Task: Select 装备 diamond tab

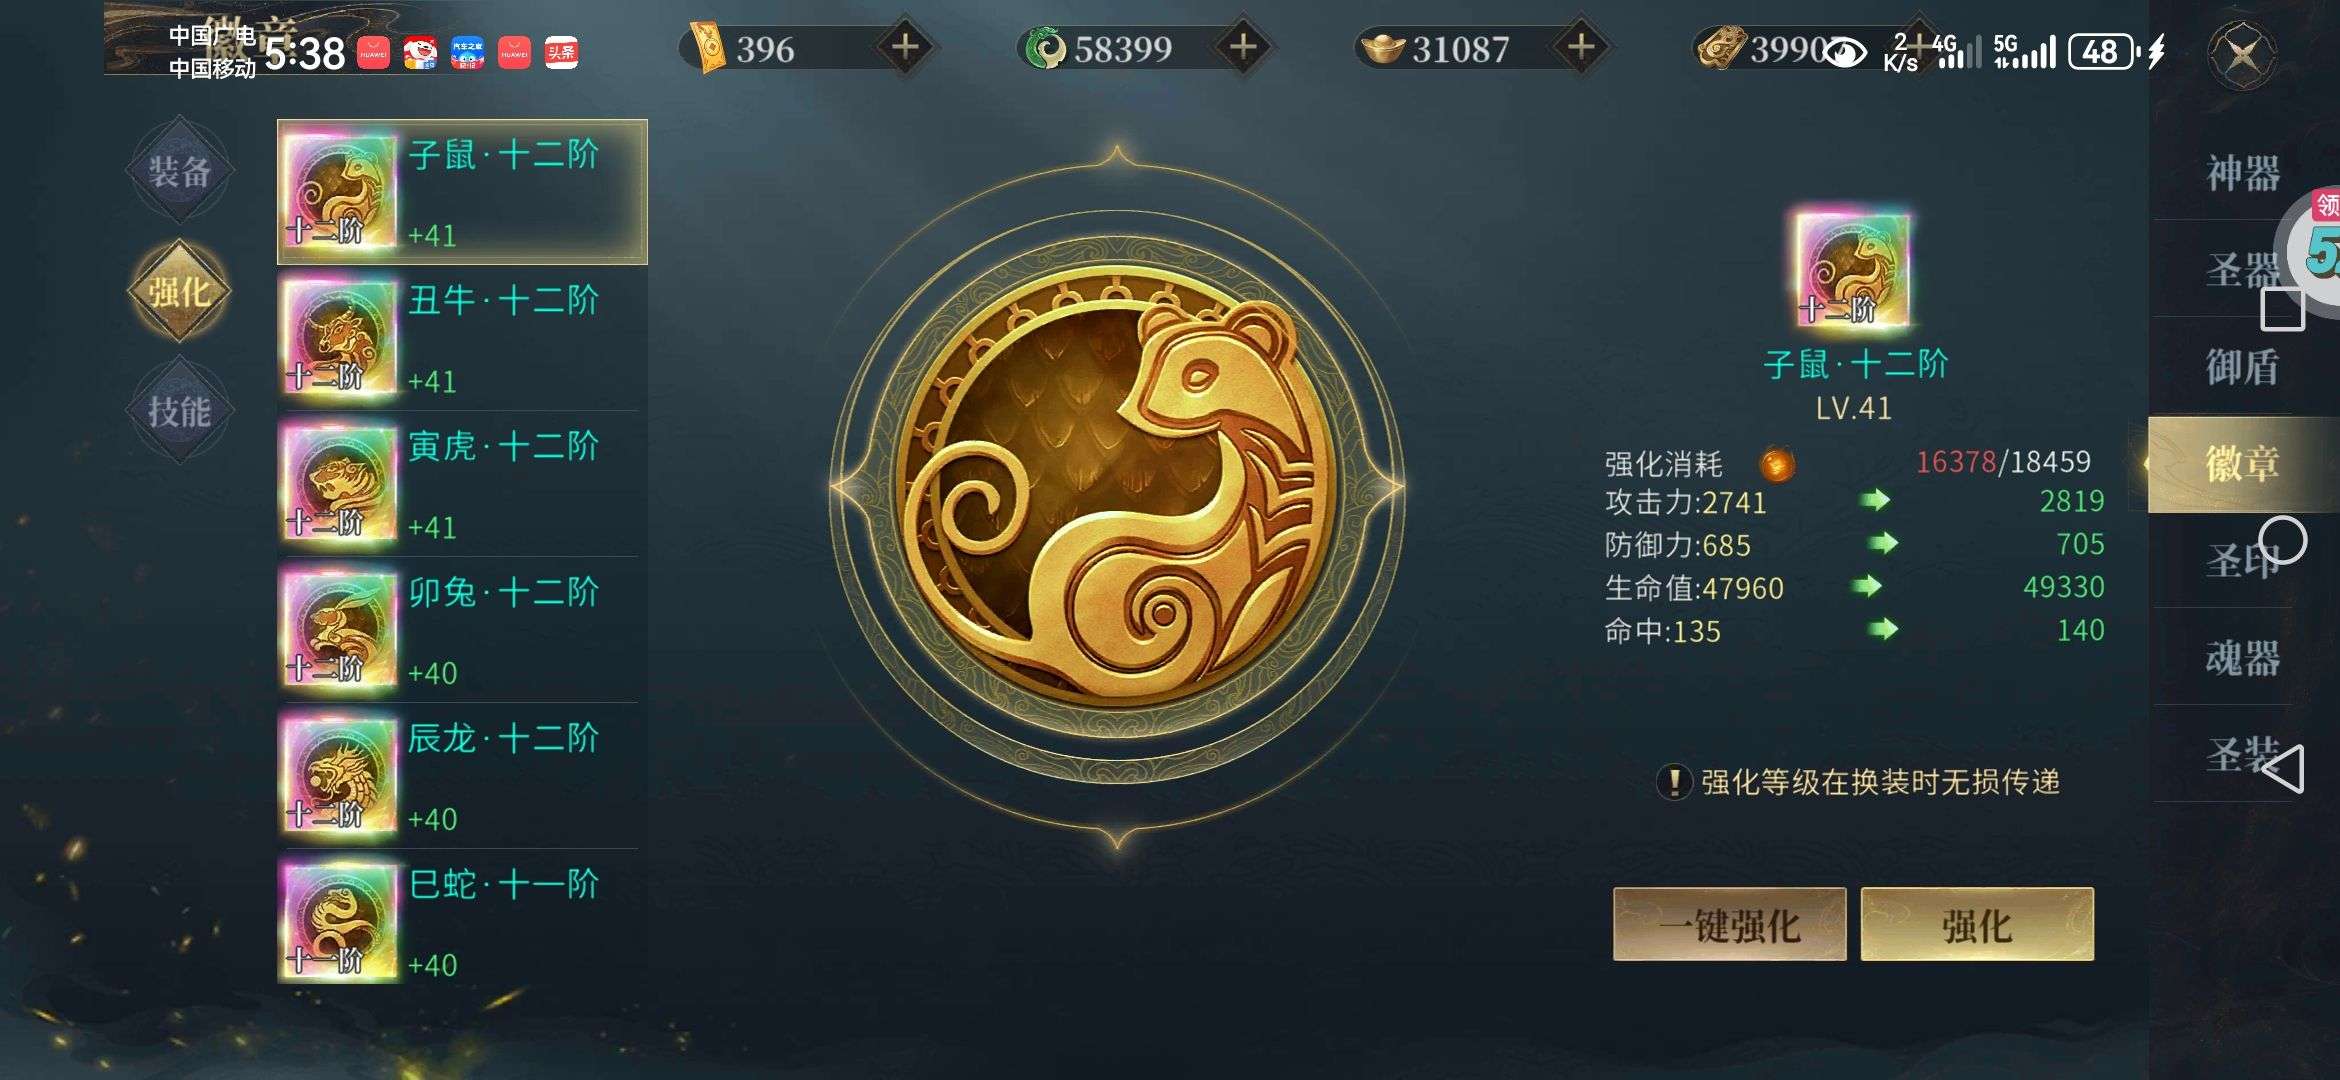Action: [x=180, y=171]
